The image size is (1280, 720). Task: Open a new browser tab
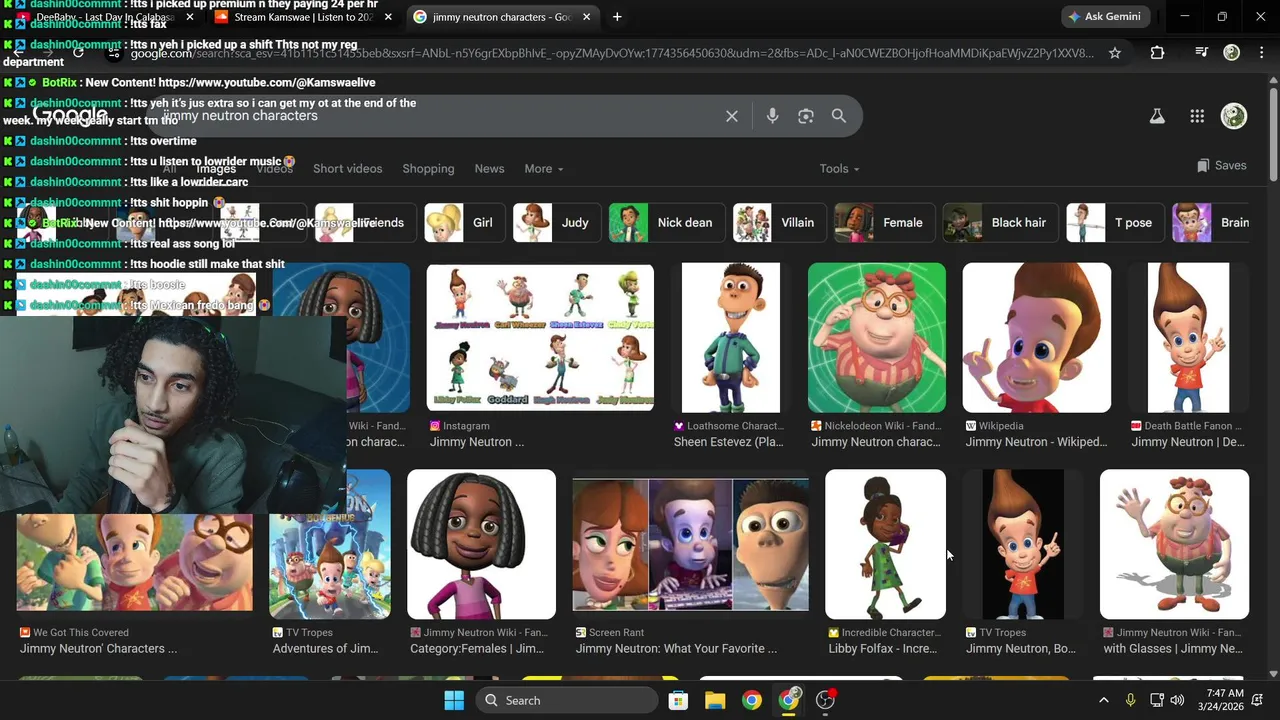(x=617, y=17)
